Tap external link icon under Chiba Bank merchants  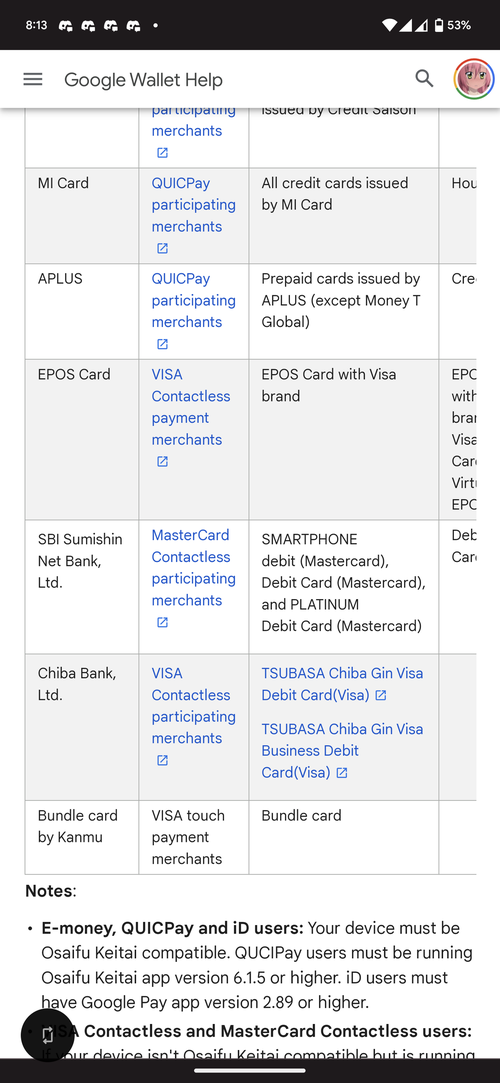point(162,760)
